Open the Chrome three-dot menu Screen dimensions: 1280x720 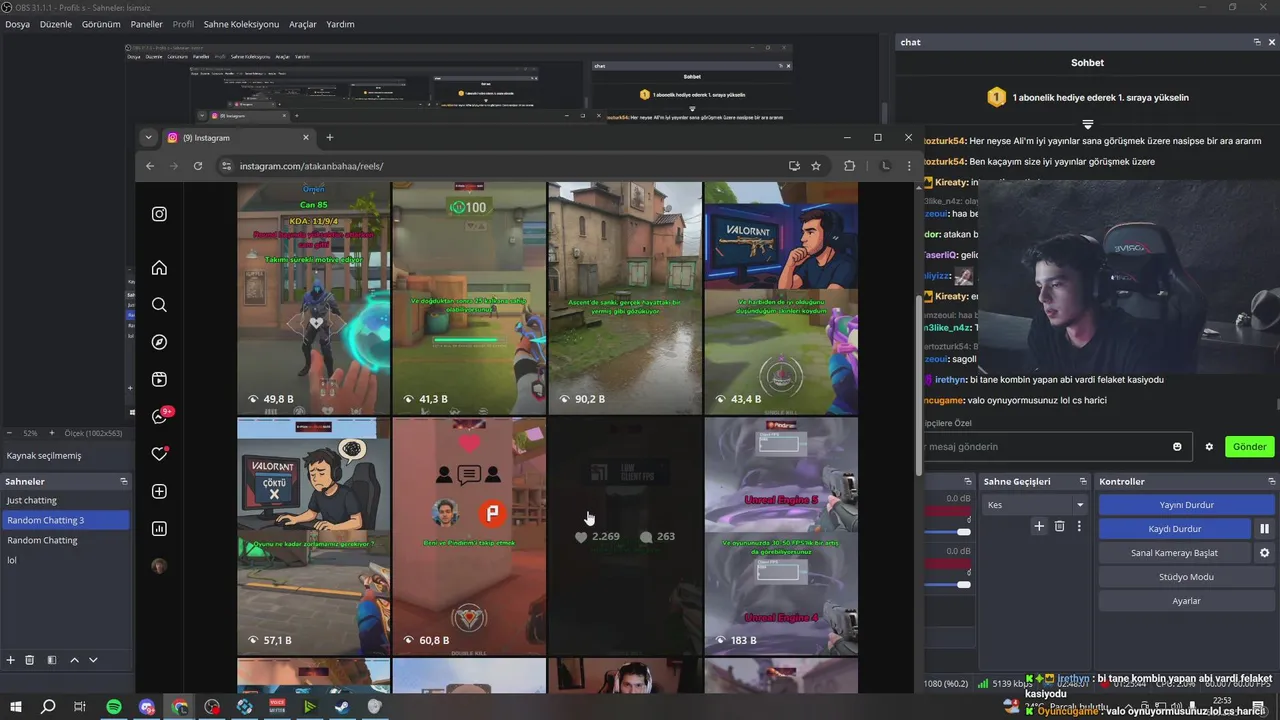click(x=909, y=166)
